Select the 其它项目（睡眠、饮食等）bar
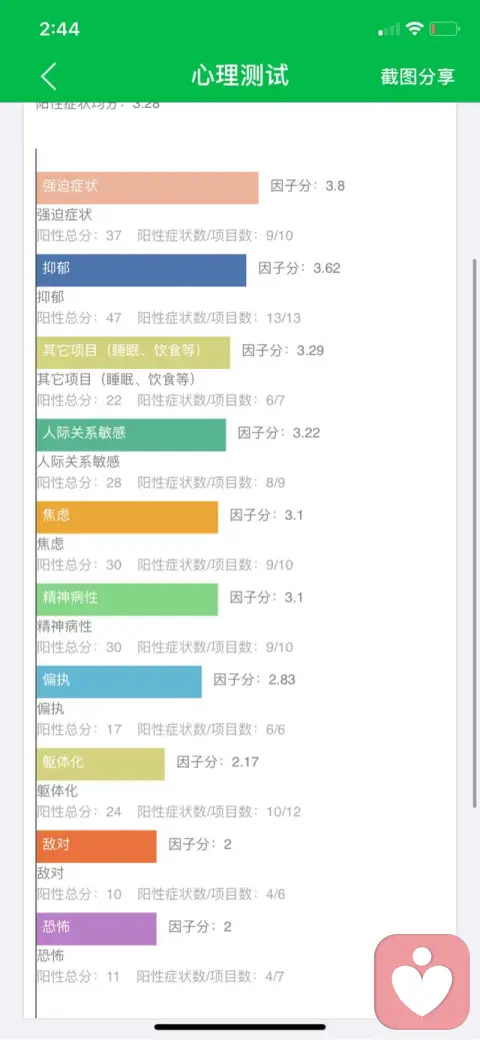This screenshot has height=1040, width=480. pyautogui.click(x=133, y=352)
